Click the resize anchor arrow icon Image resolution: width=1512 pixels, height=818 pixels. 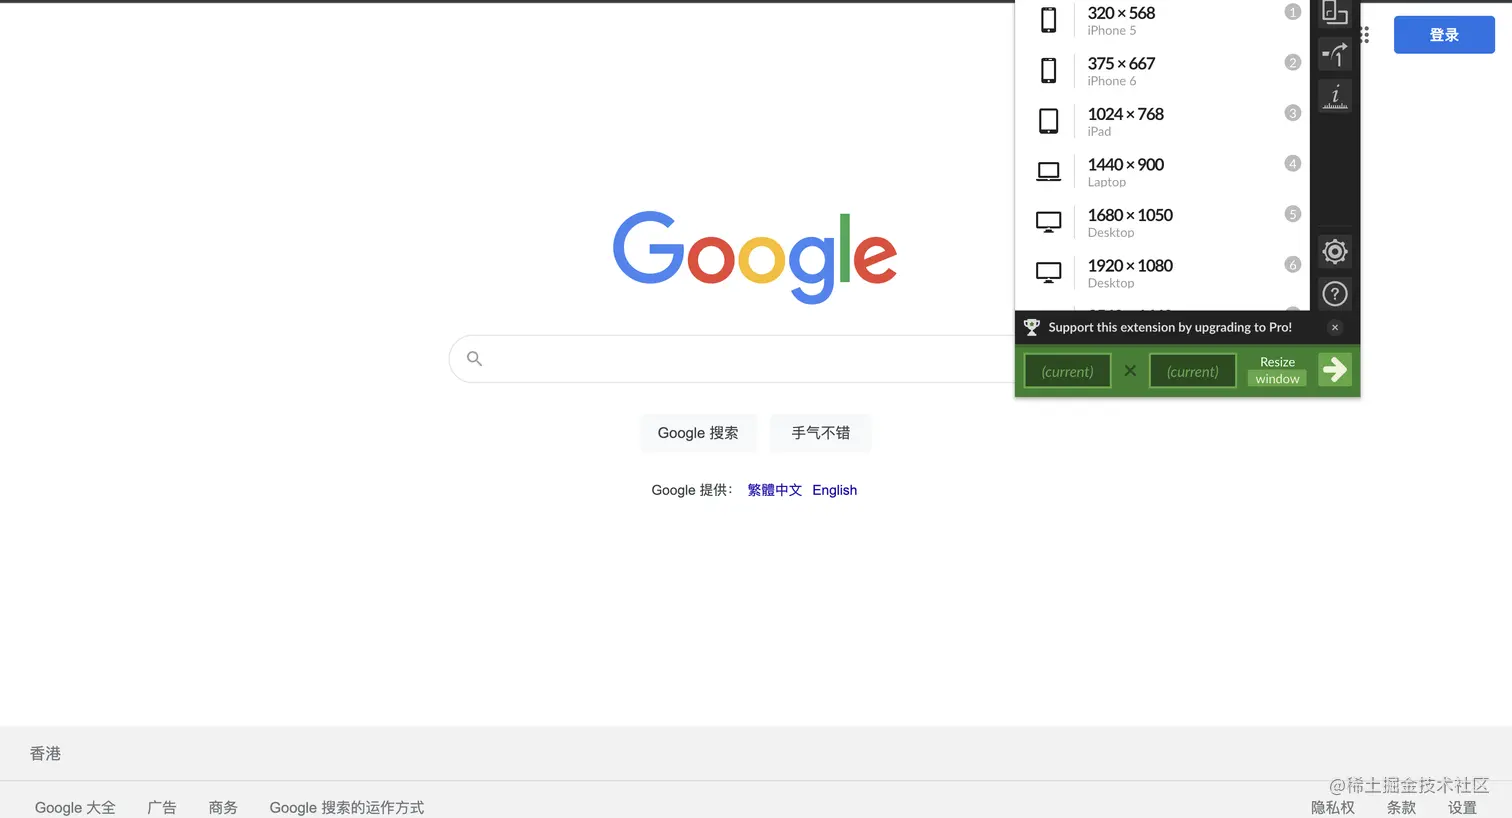pyautogui.click(x=1335, y=55)
